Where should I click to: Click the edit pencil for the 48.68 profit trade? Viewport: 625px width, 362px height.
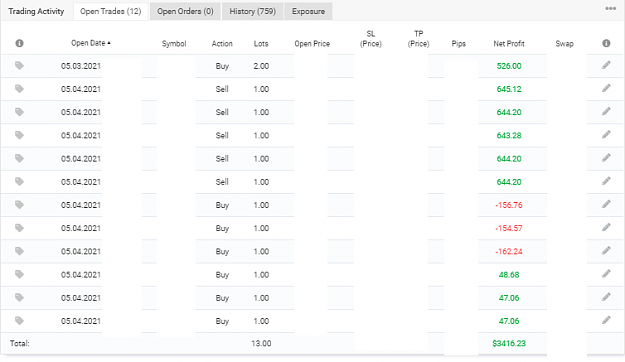(606, 274)
